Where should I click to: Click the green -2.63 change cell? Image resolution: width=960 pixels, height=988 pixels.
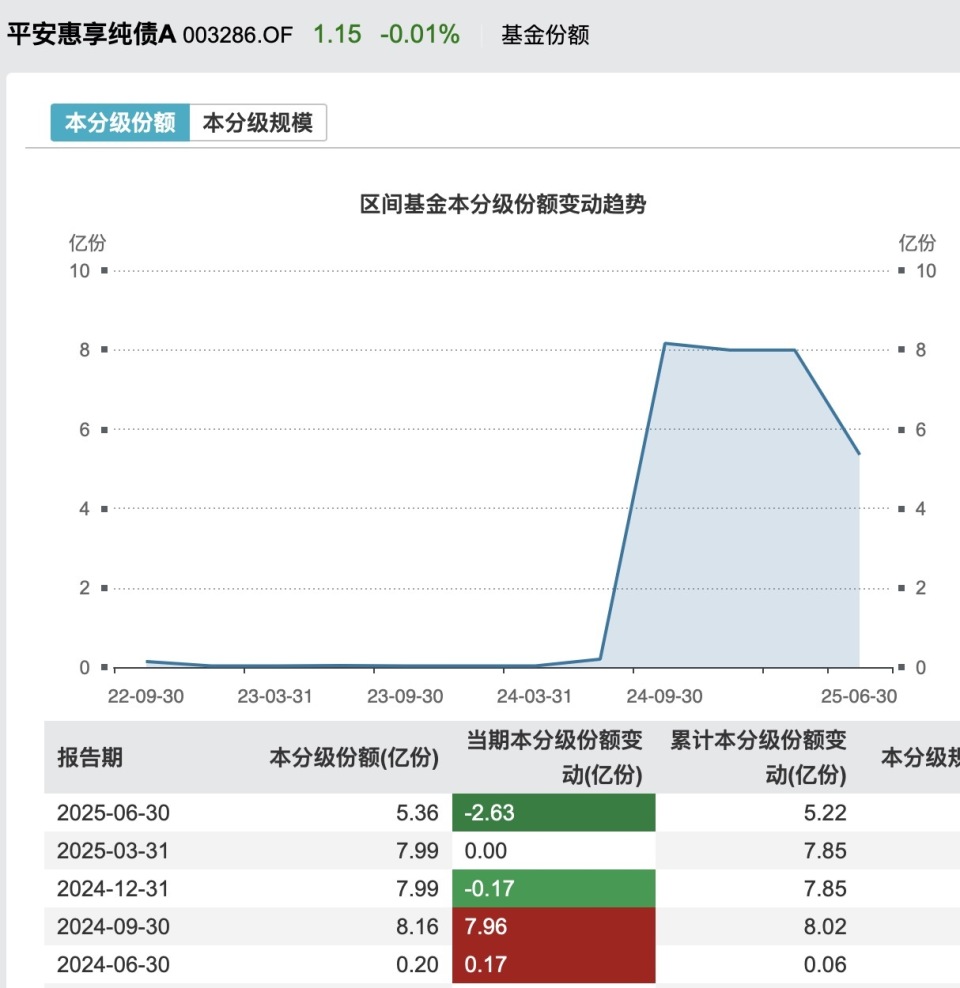tap(555, 812)
